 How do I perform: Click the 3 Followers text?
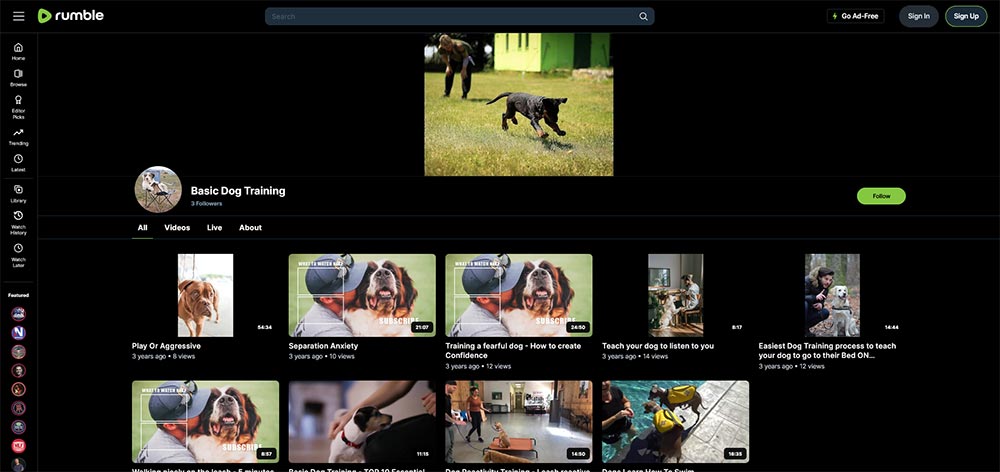click(x=206, y=203)
